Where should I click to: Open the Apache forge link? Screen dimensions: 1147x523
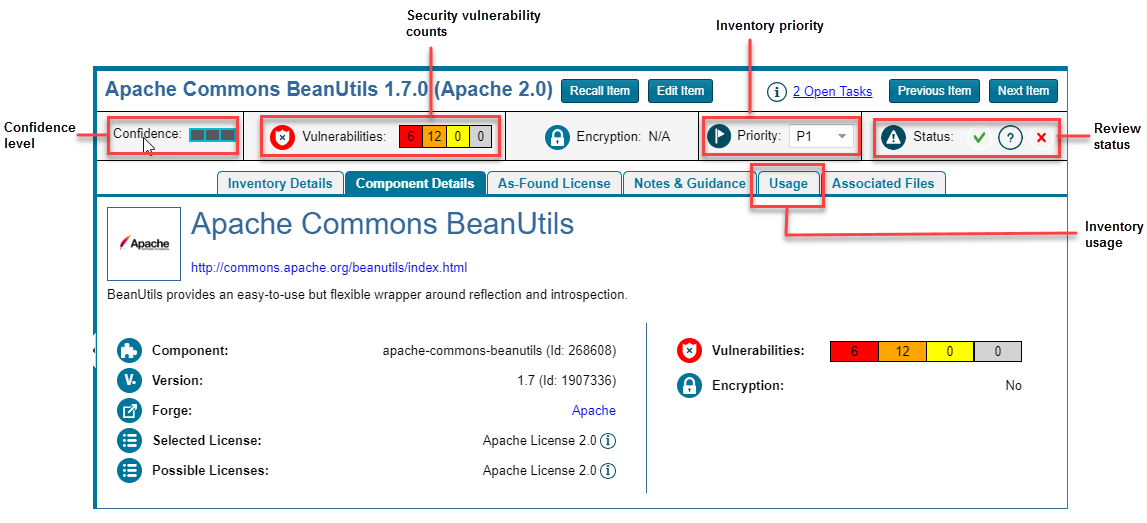click(594, 411)
